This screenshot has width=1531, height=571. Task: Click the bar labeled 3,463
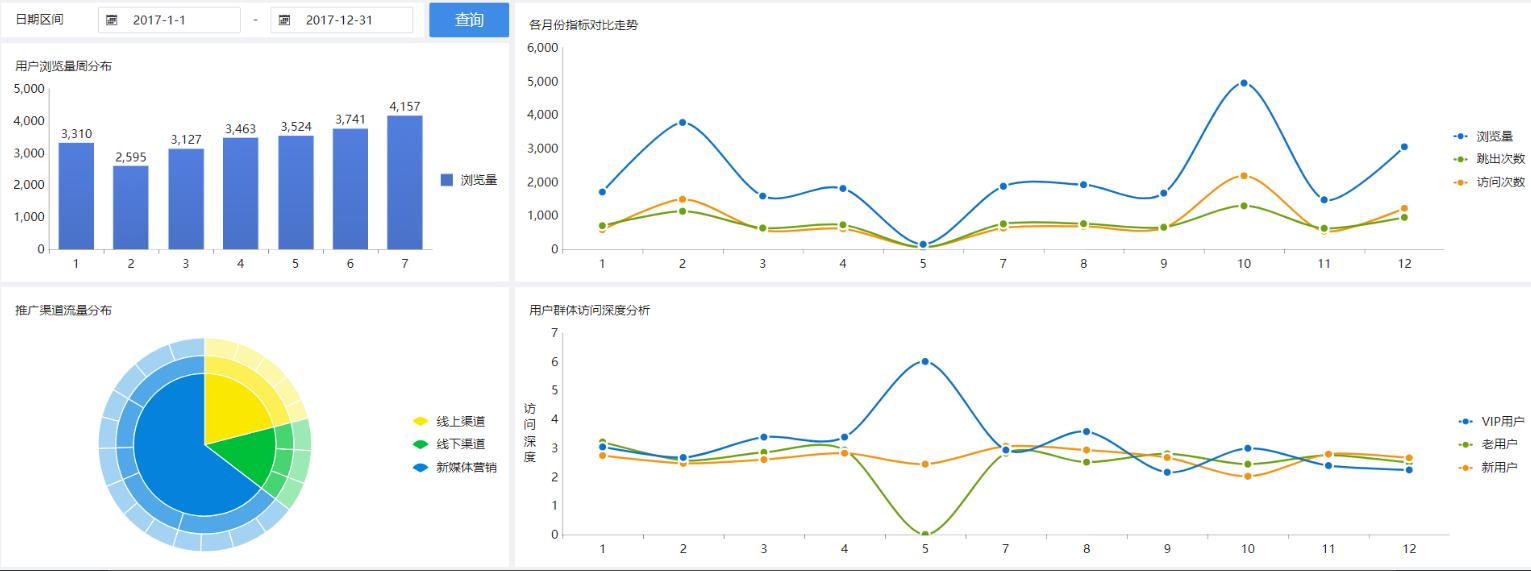pos(241,193)
